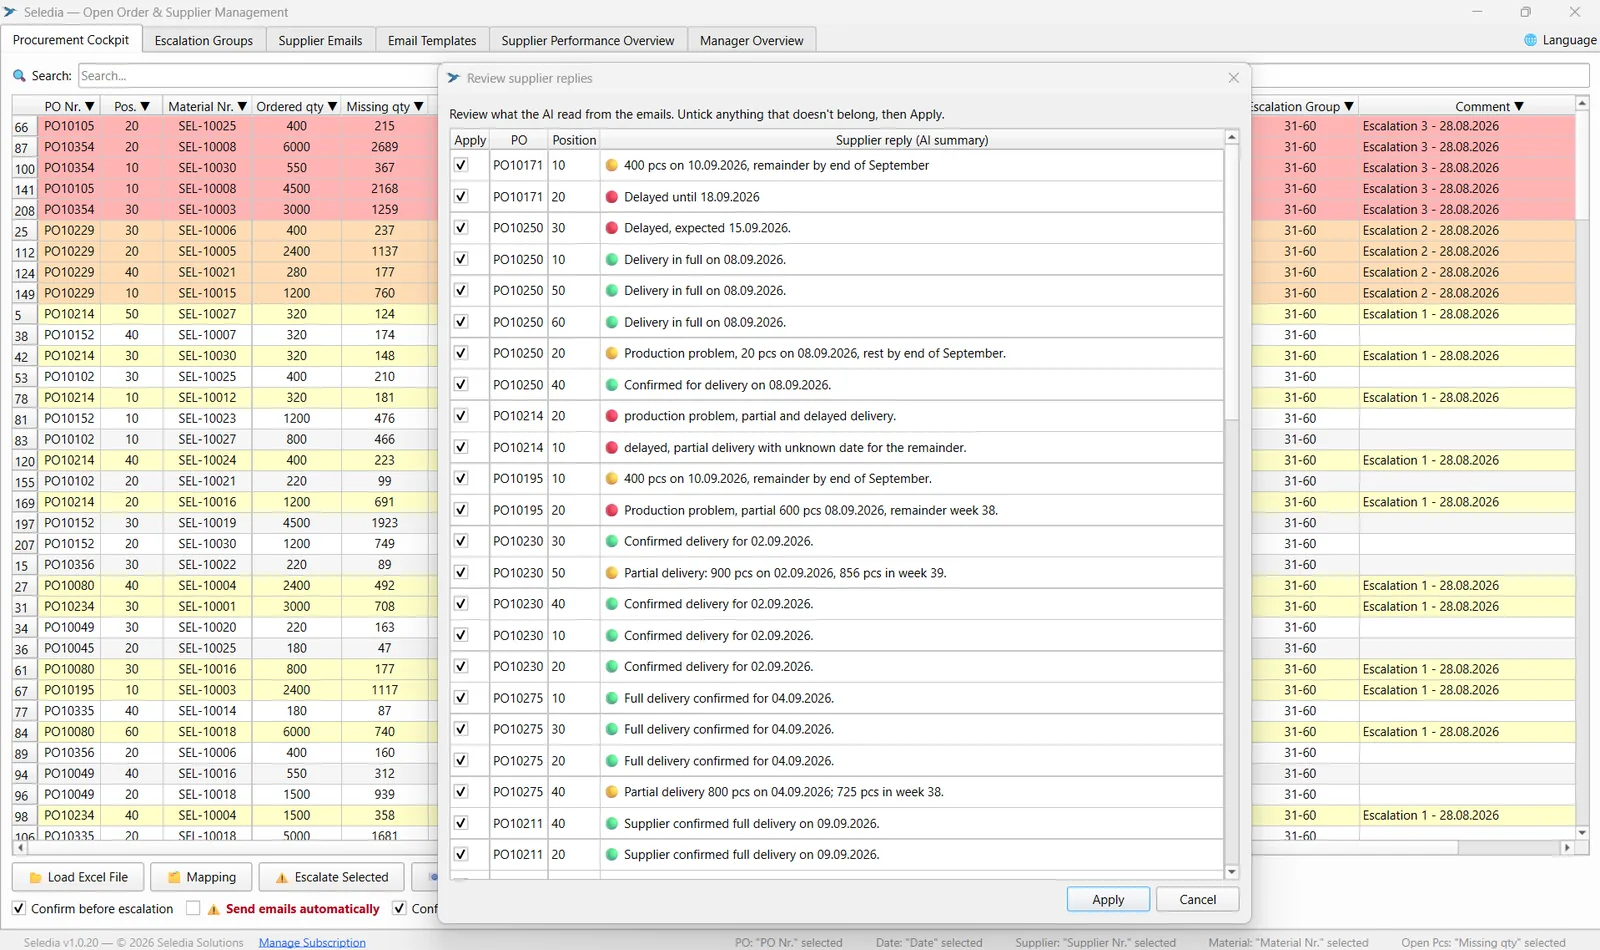The image size is (1600, 950).
Task: Open Comment column filter dropdown
Action: [1519, 106]
